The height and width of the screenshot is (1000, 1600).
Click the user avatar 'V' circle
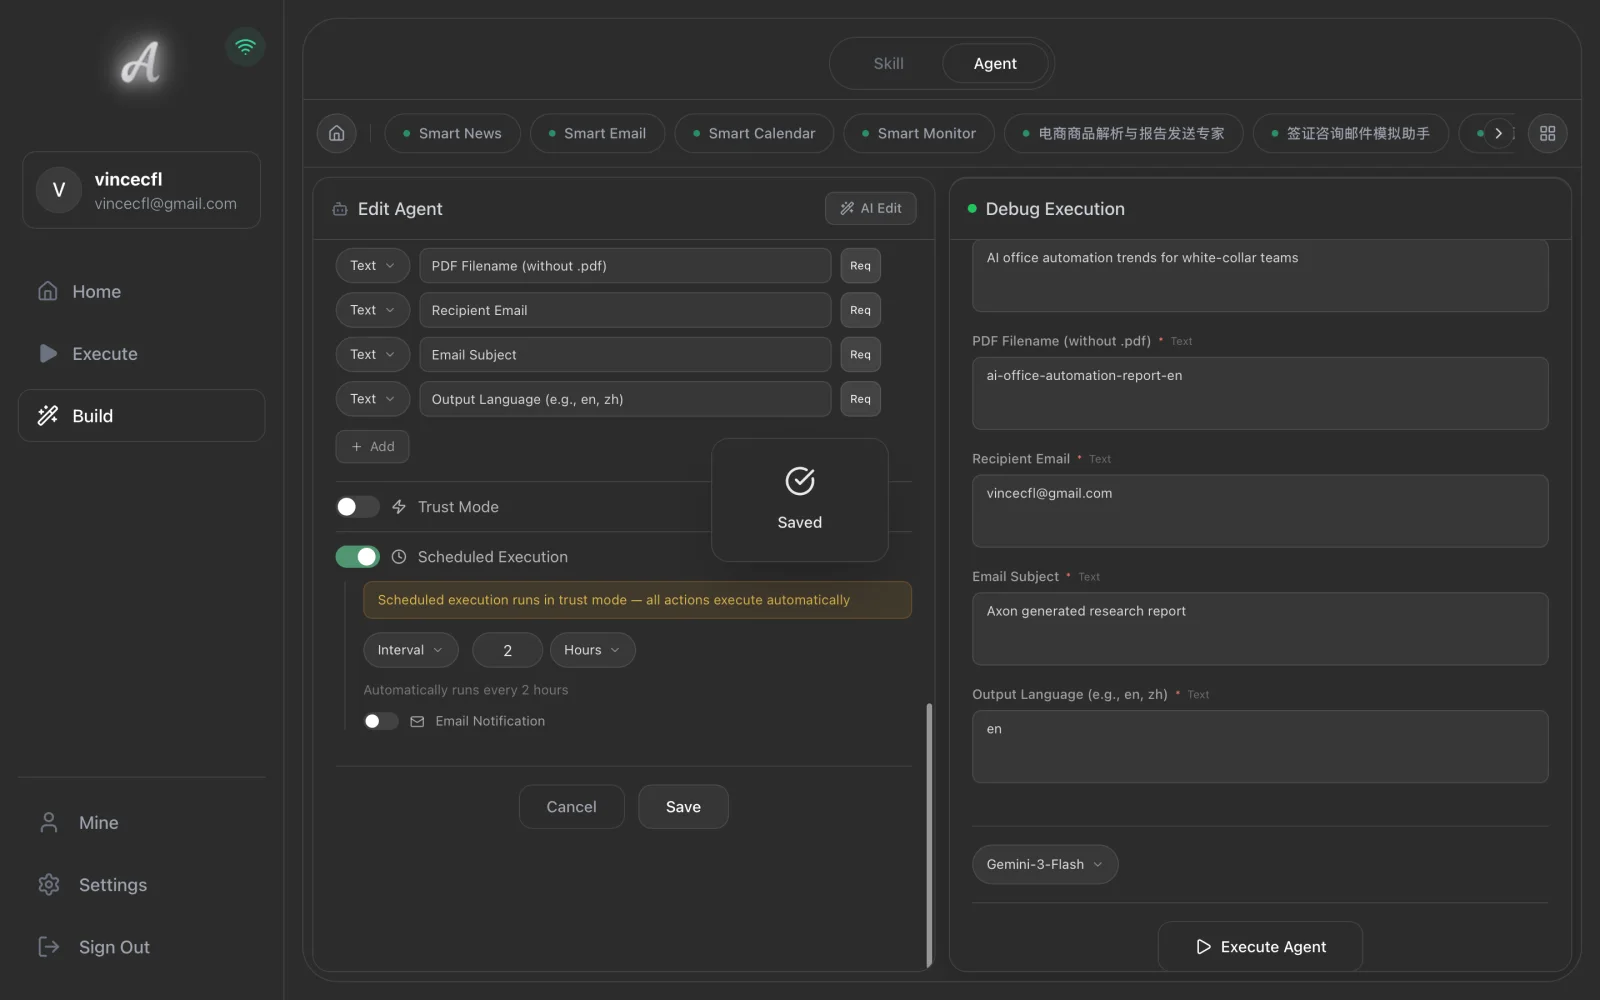click(x=59, y=190)
